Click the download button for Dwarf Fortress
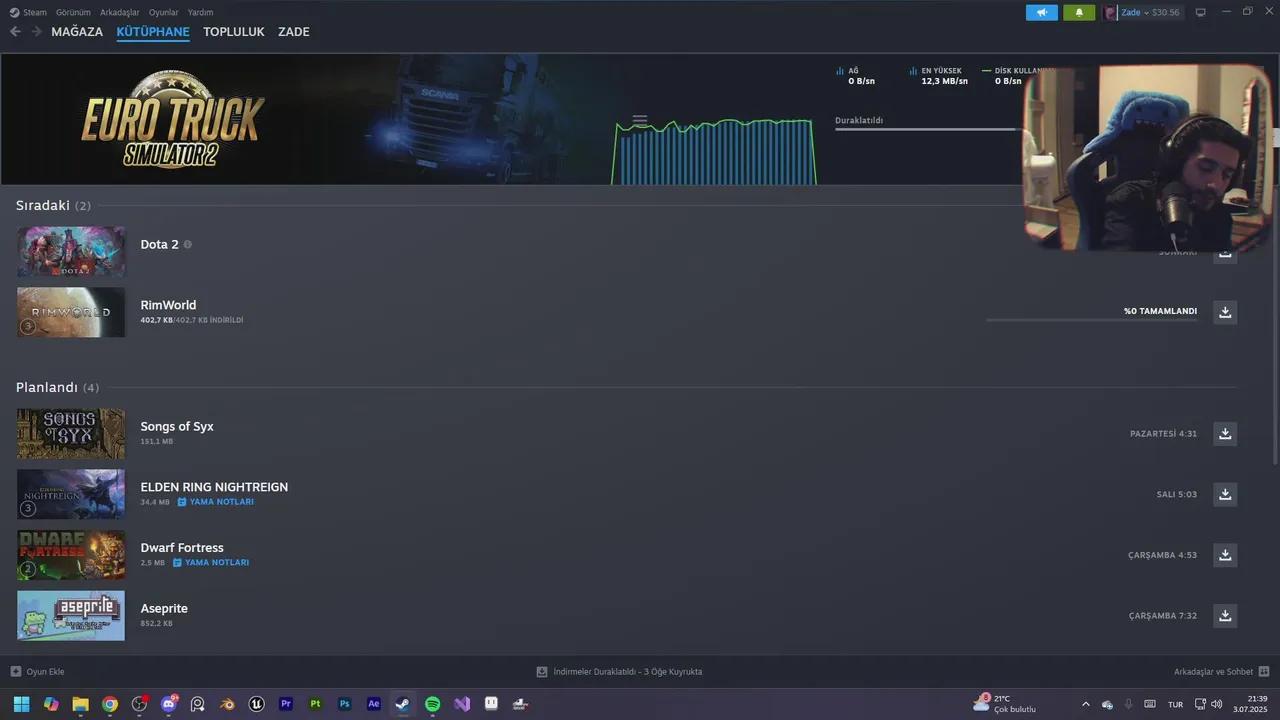The image size is (1280, 720). click(x=1225, y=555)
